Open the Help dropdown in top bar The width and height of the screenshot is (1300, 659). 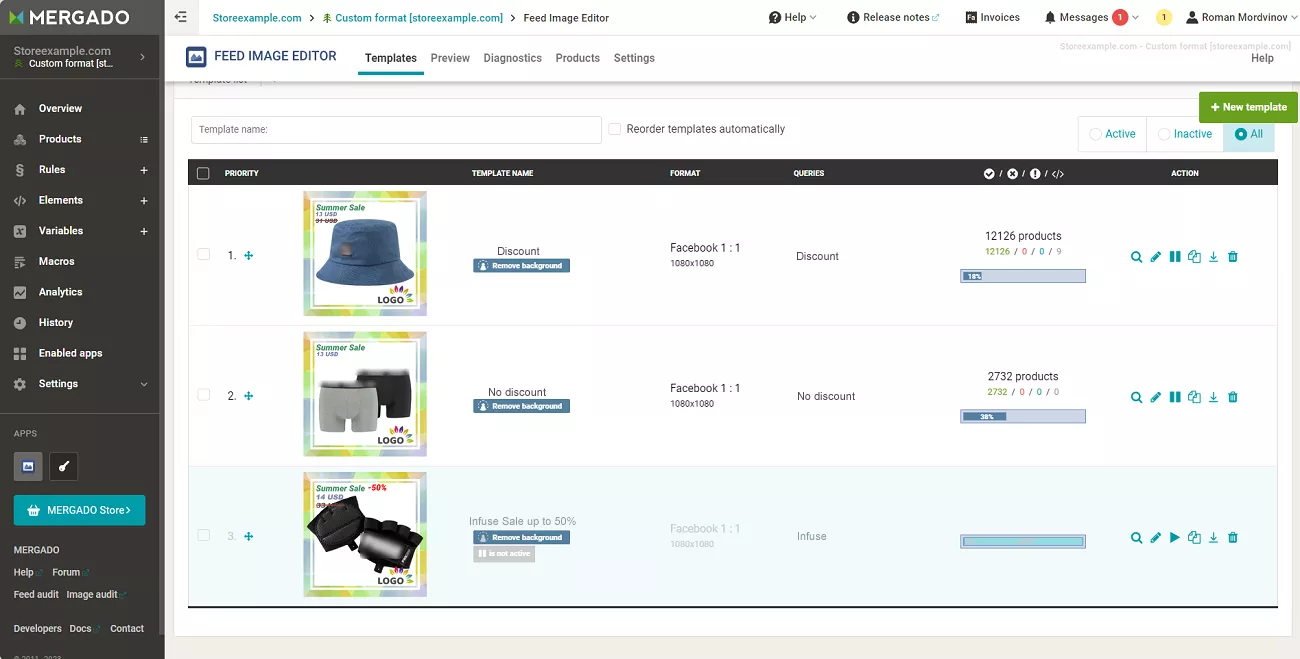click(x=792, y=17)
